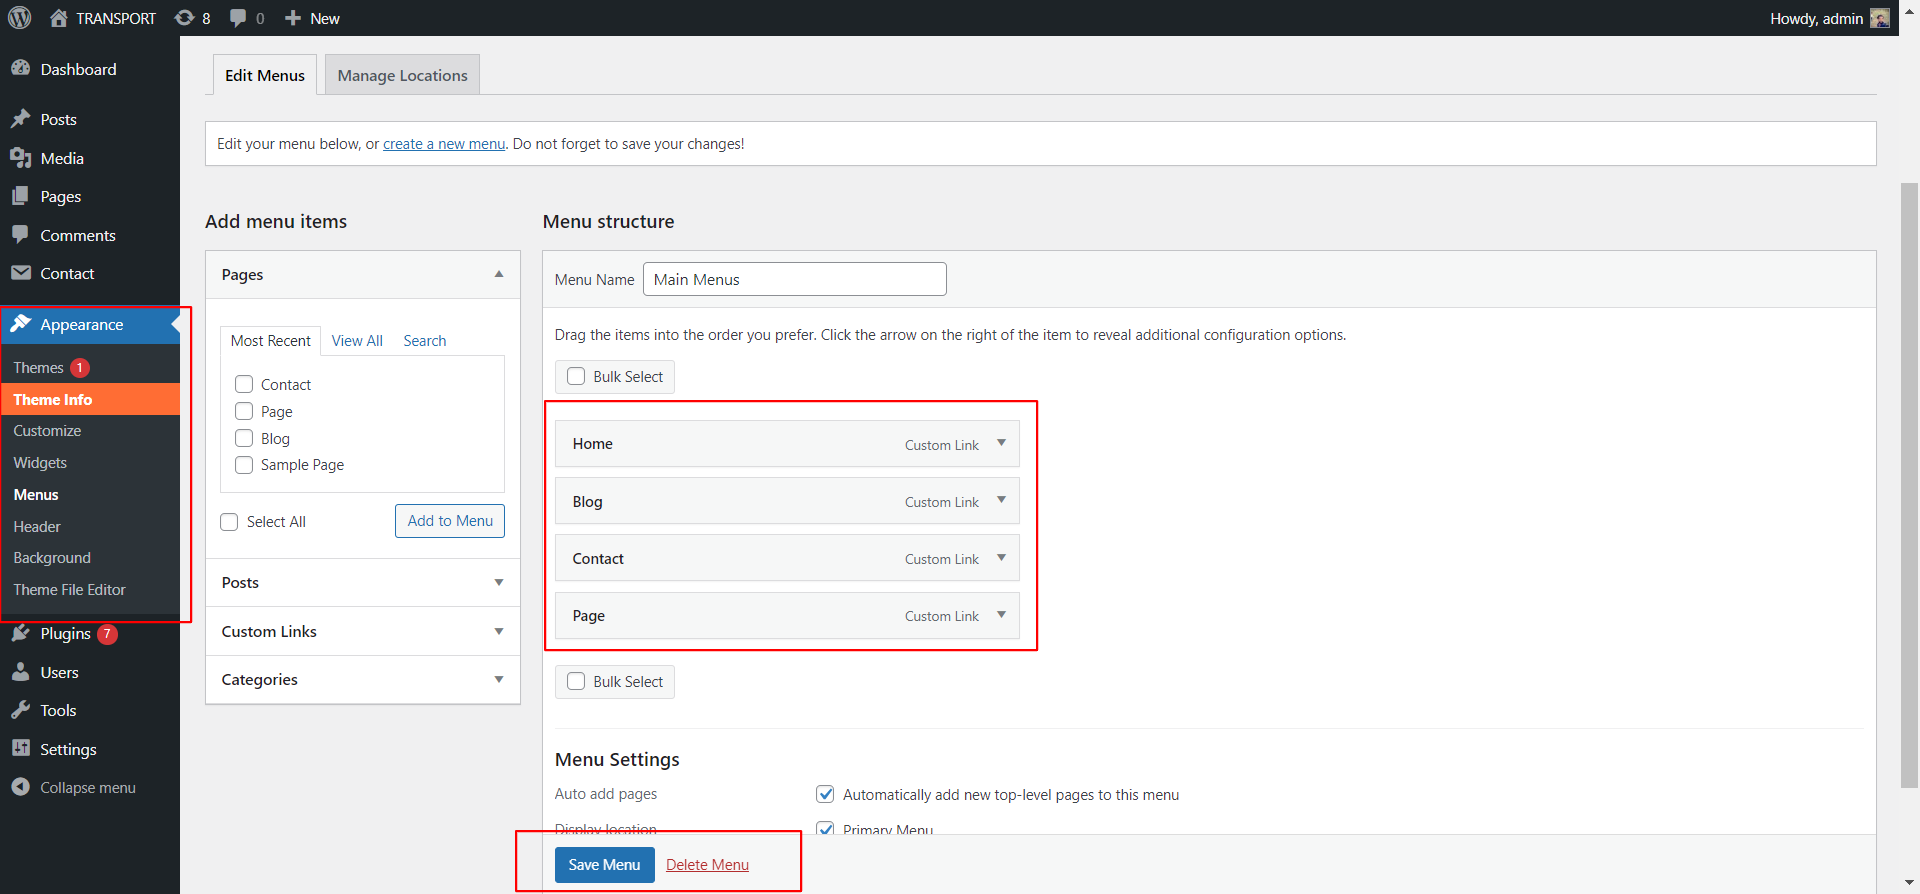
Task: Open Media library from sidebar icon
Action: coord(21,158)
